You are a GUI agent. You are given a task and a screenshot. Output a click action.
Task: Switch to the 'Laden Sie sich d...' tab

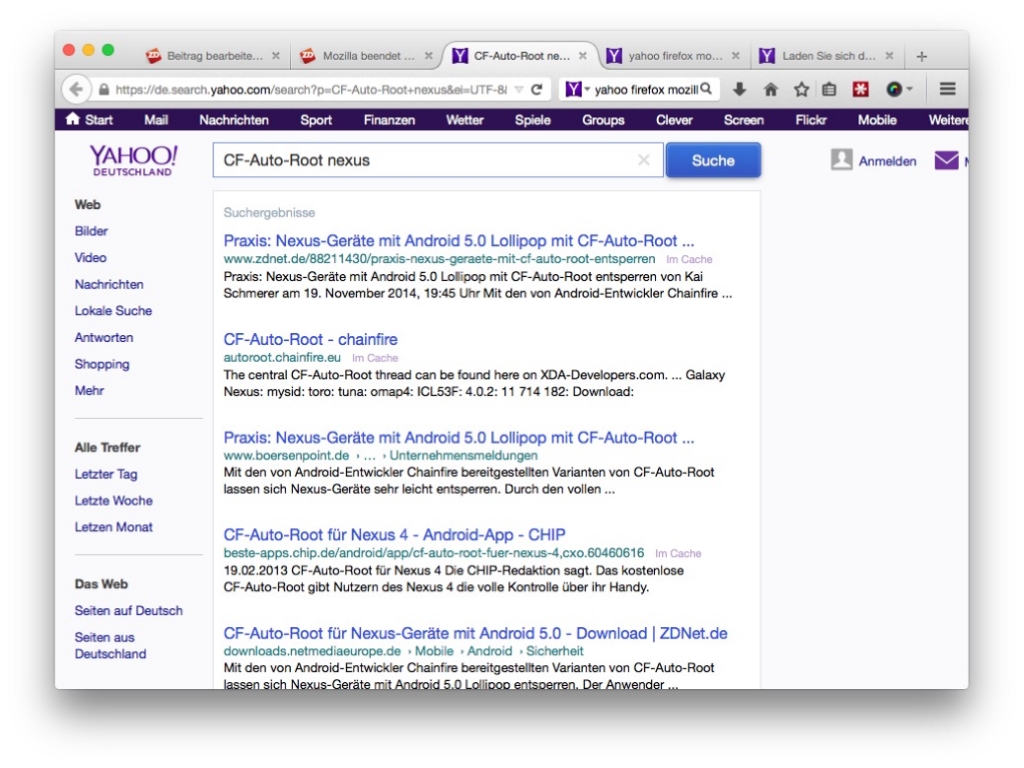click(827, 56)
